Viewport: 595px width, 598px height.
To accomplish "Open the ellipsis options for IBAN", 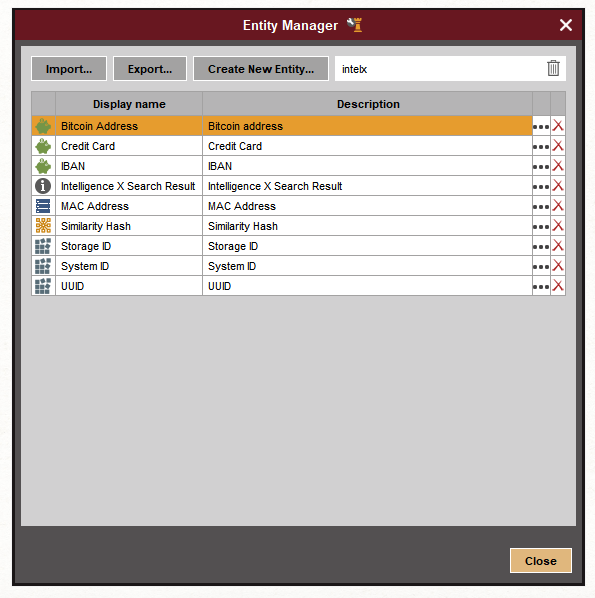I will 541,166.
